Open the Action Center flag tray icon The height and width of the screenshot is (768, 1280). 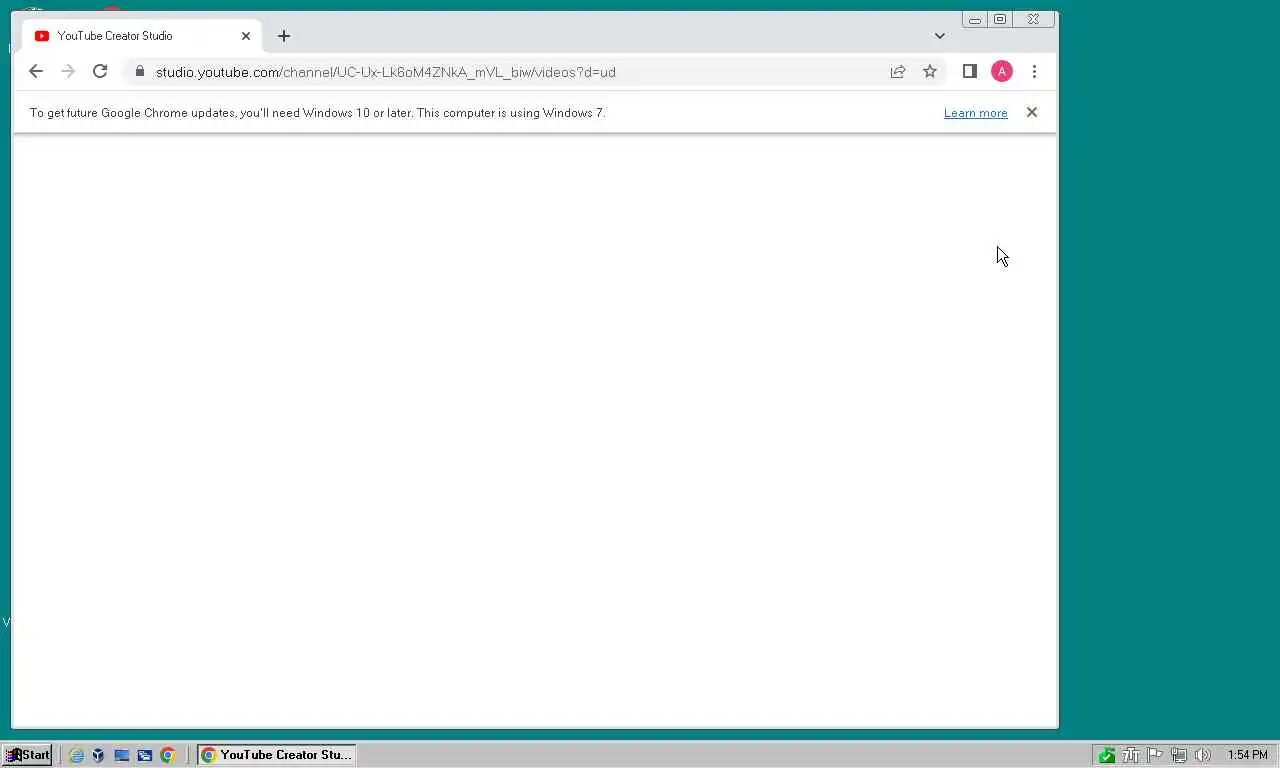(1155, 755)
